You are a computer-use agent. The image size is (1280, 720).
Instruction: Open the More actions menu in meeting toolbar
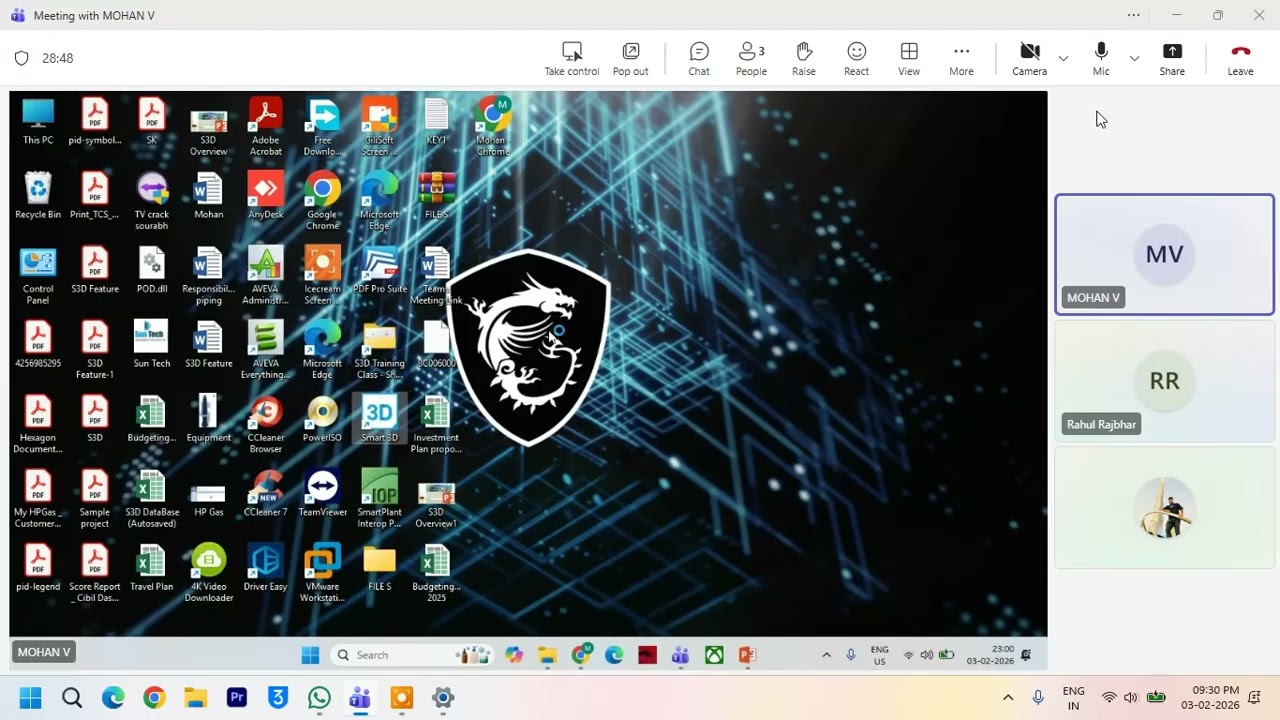pos(961,58)
